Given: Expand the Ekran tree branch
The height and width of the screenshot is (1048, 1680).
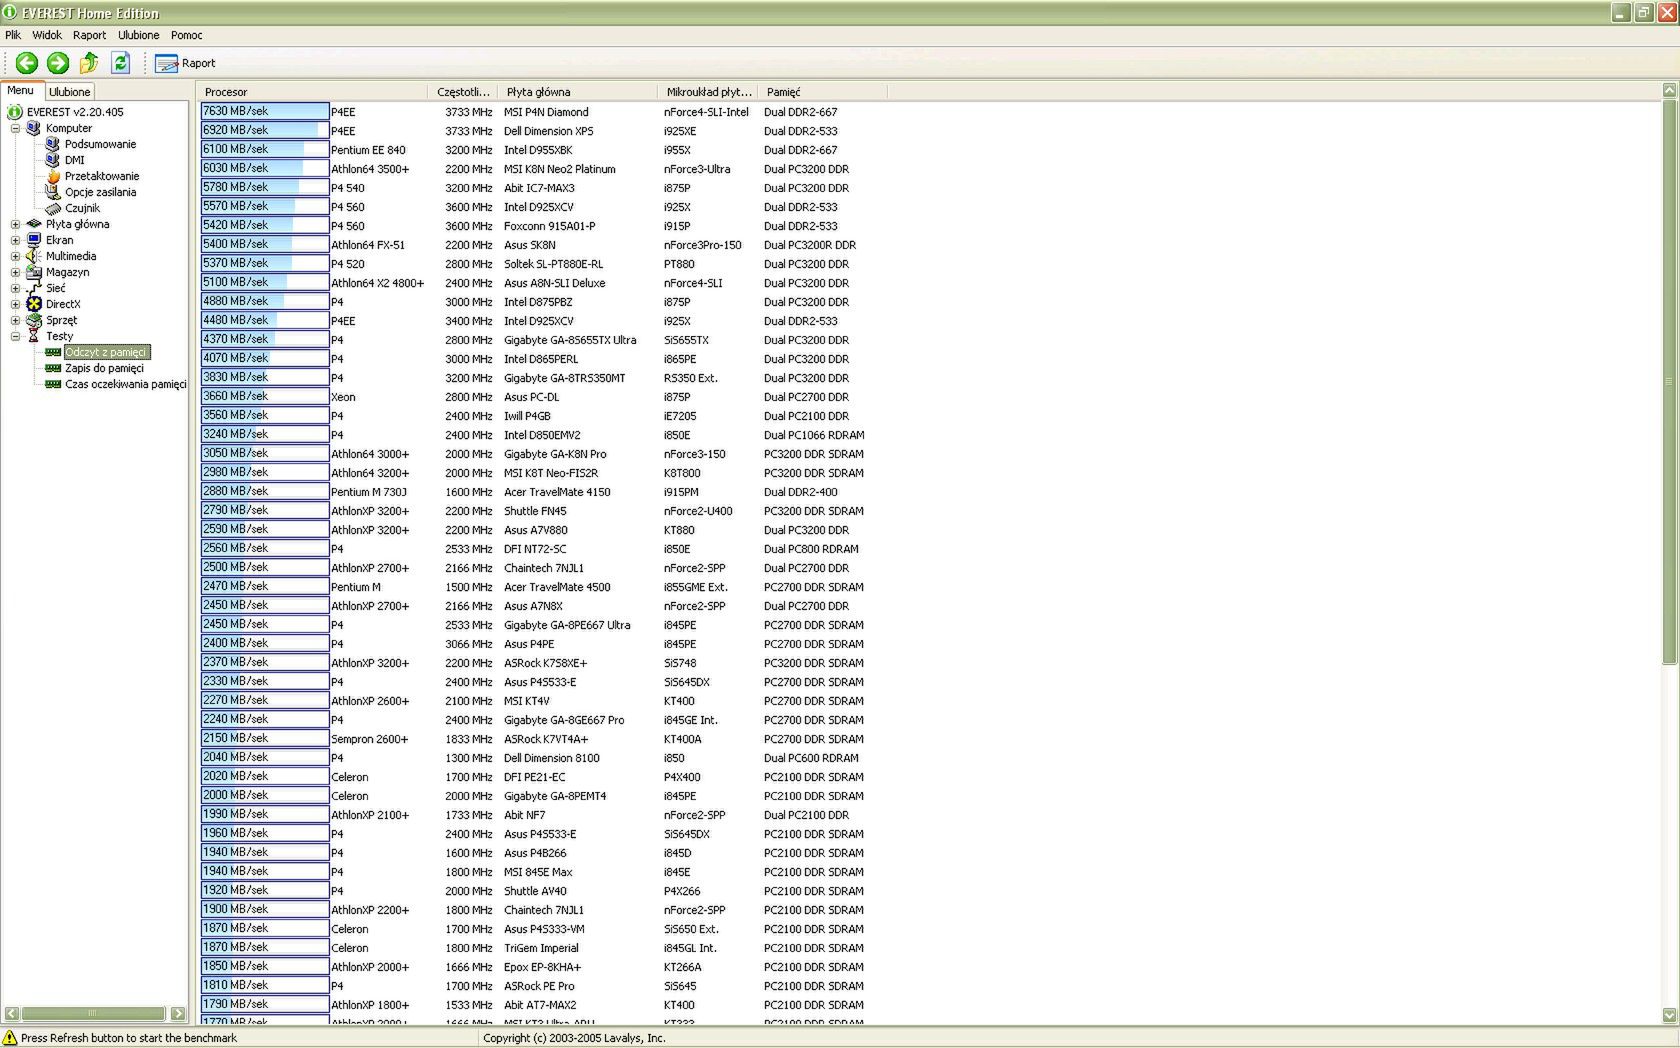Looking at the screenshot, I should (15, 240).
